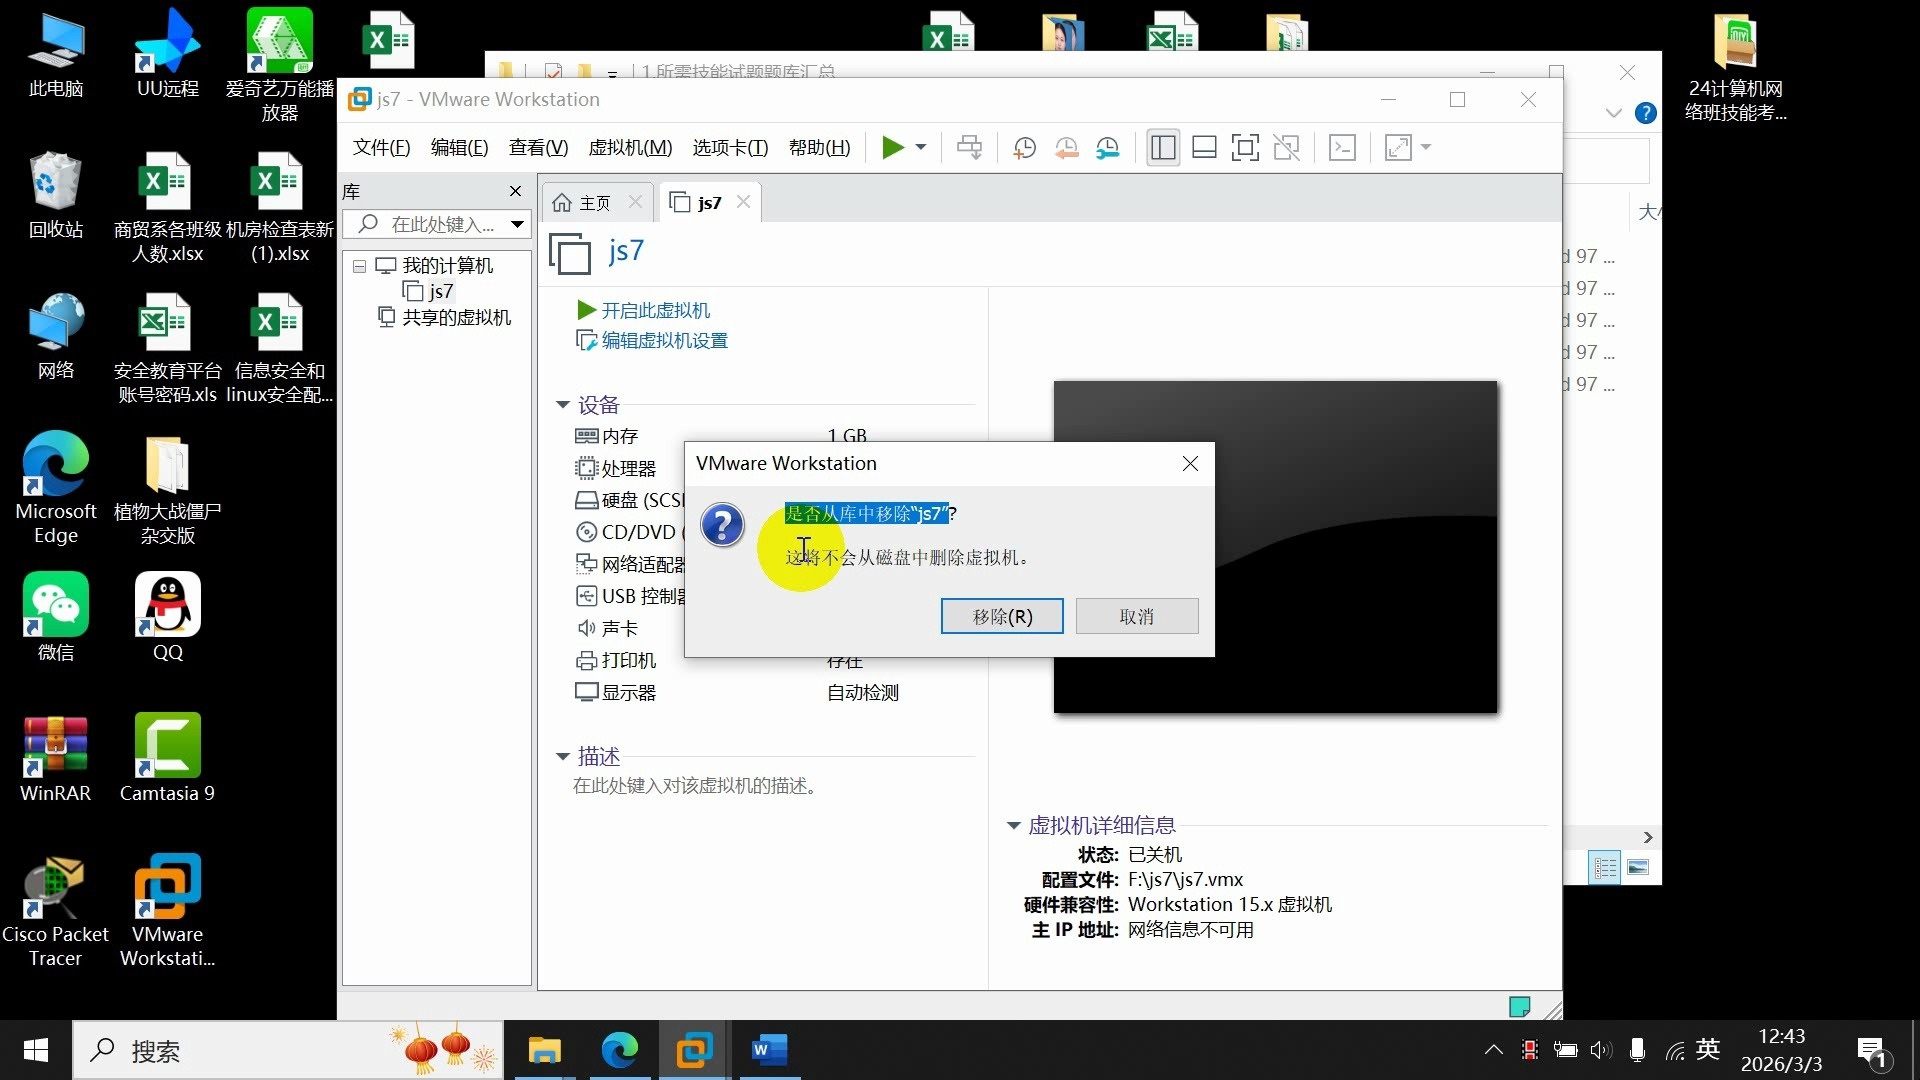This screenshot has height=1080, width=1920.
Task: Click the full screen mode toolbar icon
Action: (x=1245, y=148)
